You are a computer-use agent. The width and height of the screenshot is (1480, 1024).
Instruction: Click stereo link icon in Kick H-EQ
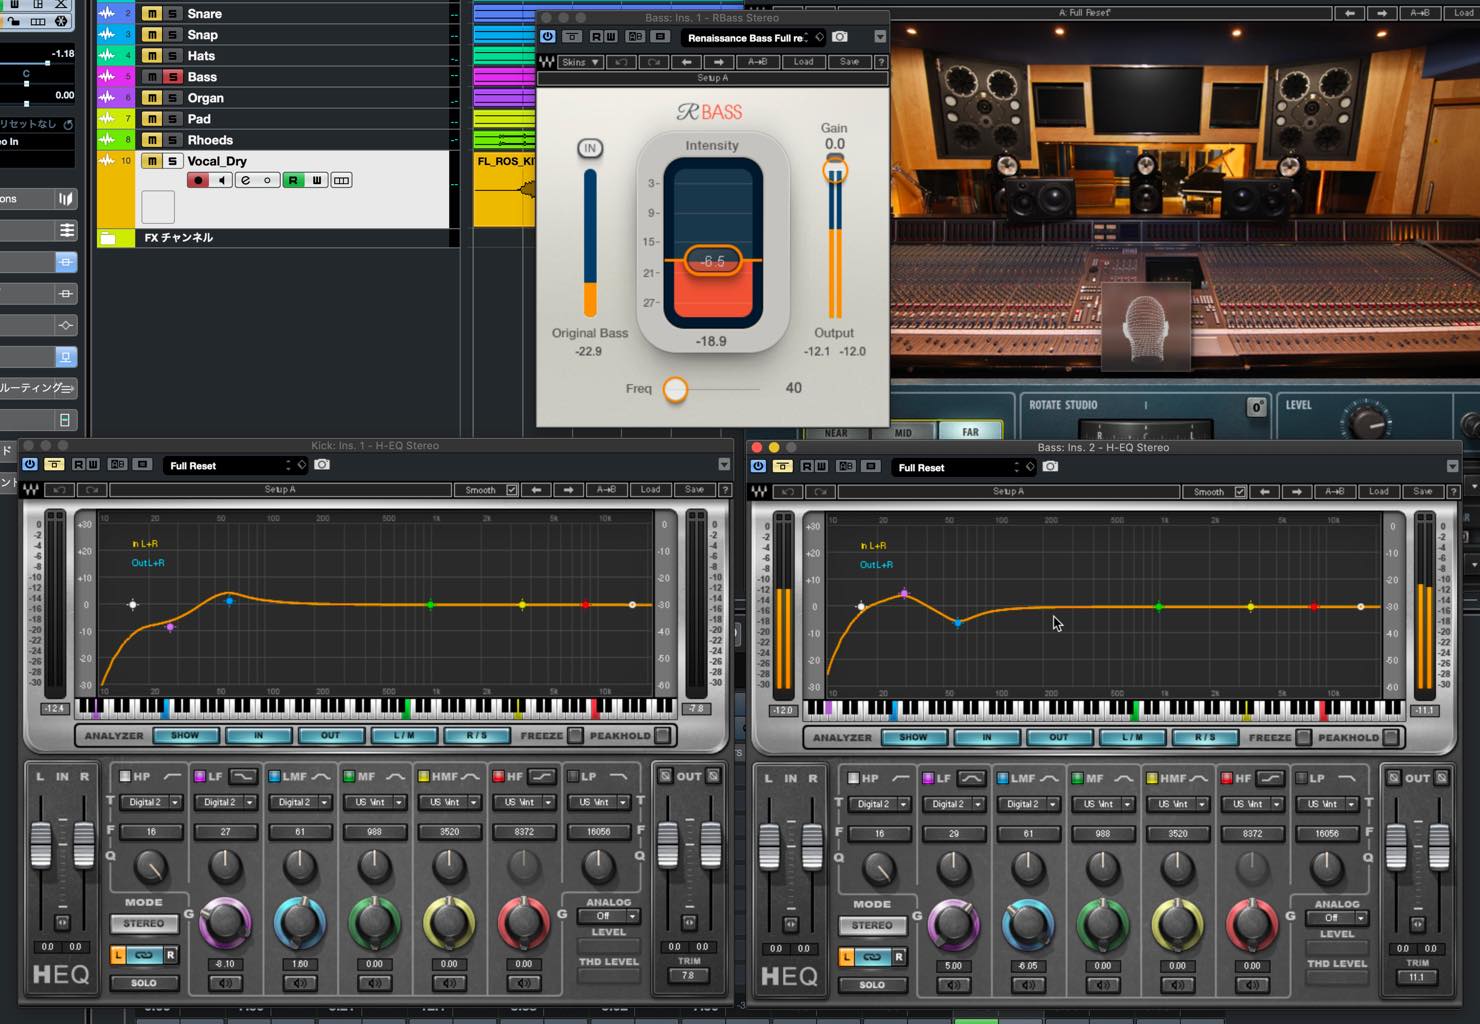click(144, 955)
